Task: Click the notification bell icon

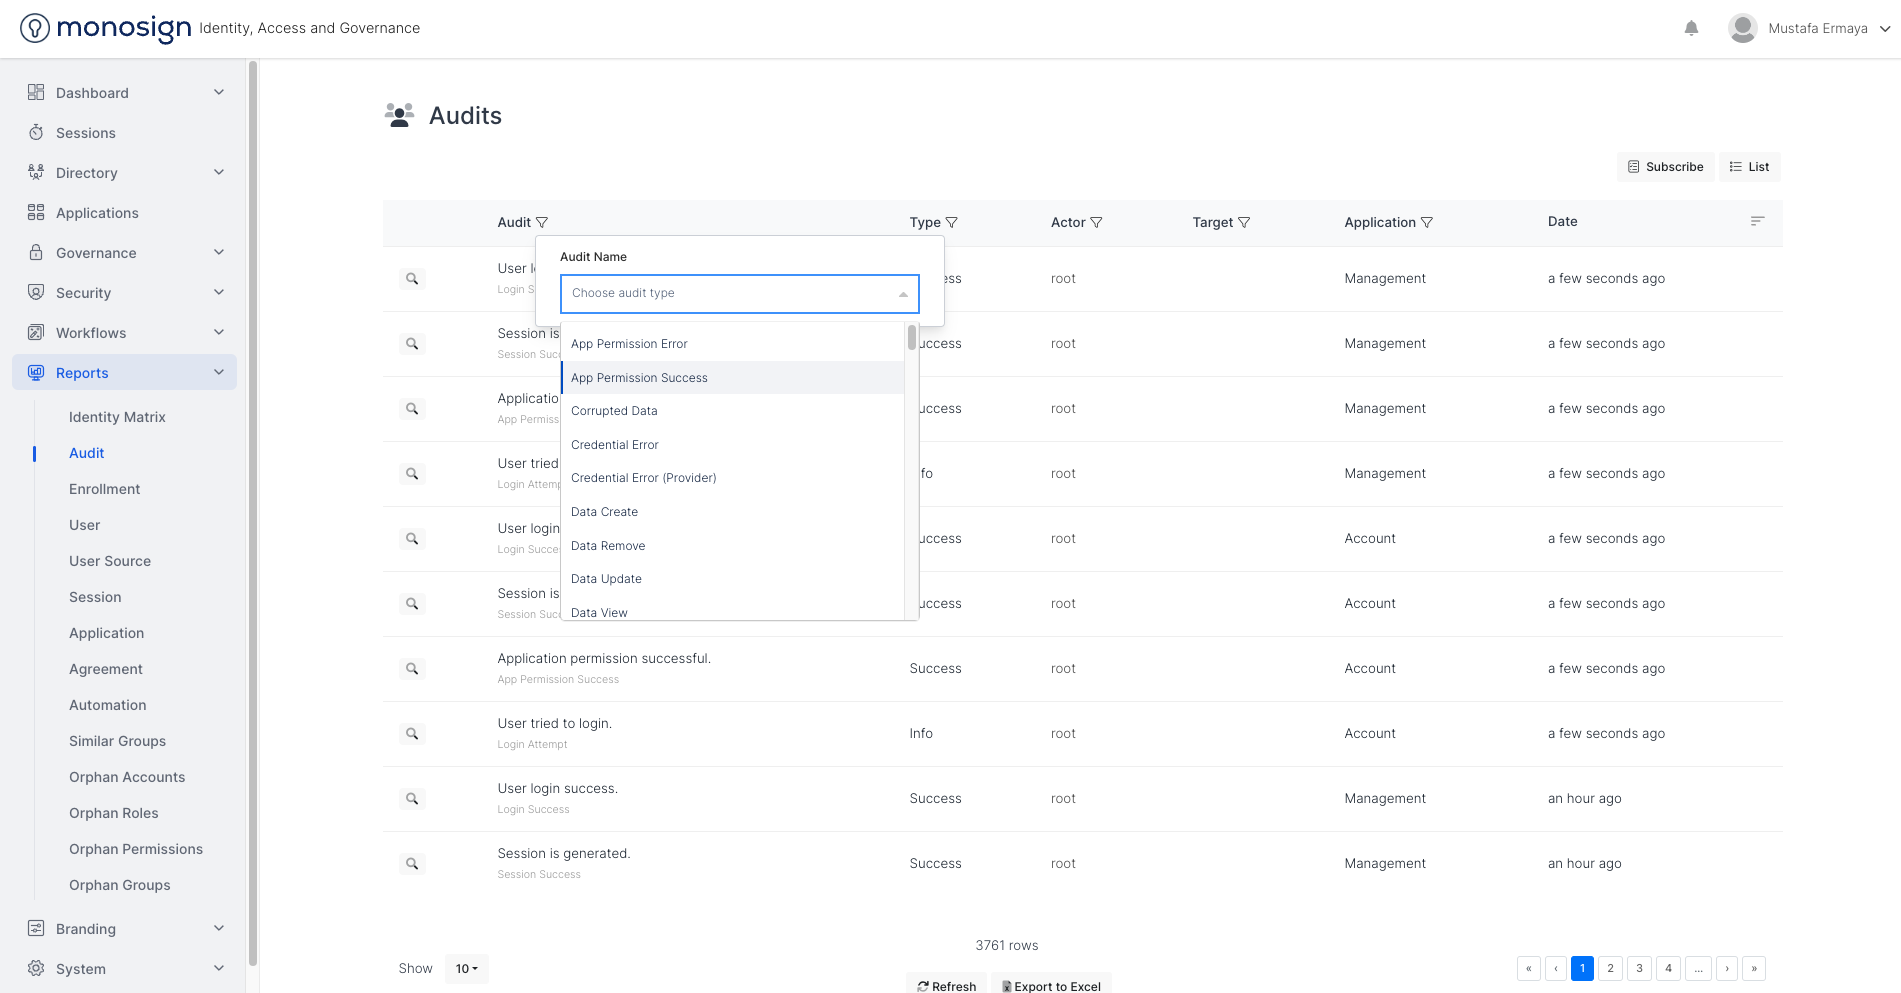Action: tap(1691, 28)
